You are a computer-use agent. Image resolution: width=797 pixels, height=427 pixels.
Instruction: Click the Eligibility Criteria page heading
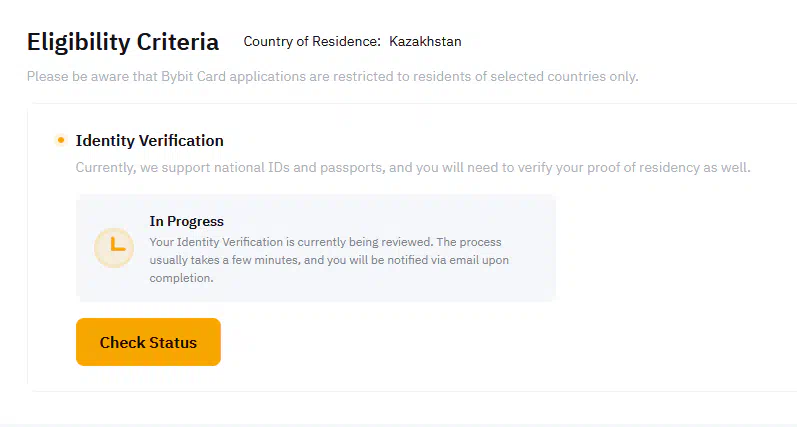click(123, 42)
